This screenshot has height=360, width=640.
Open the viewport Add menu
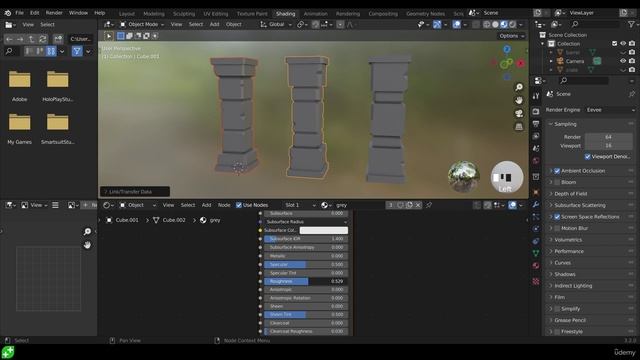click(214, 24)
